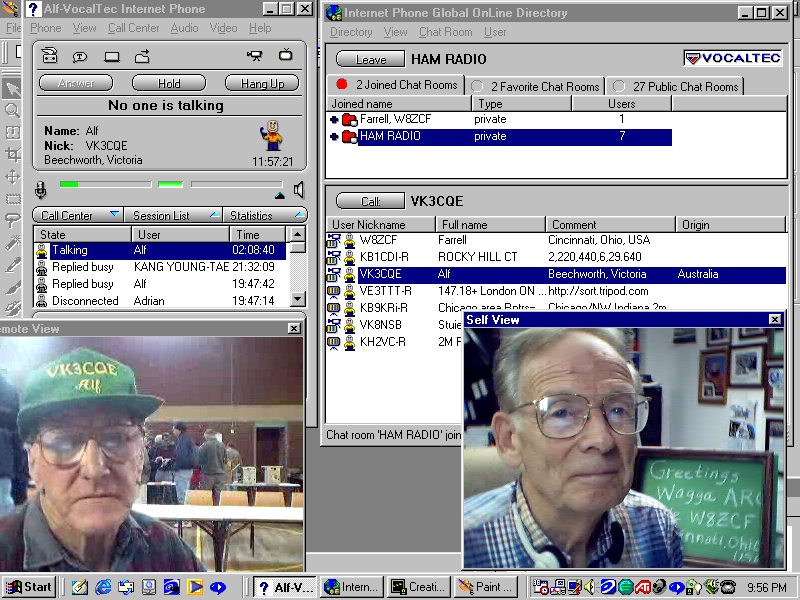Select the Talking Alf session row
800x600 pixels.
click(x=160, y=250)
